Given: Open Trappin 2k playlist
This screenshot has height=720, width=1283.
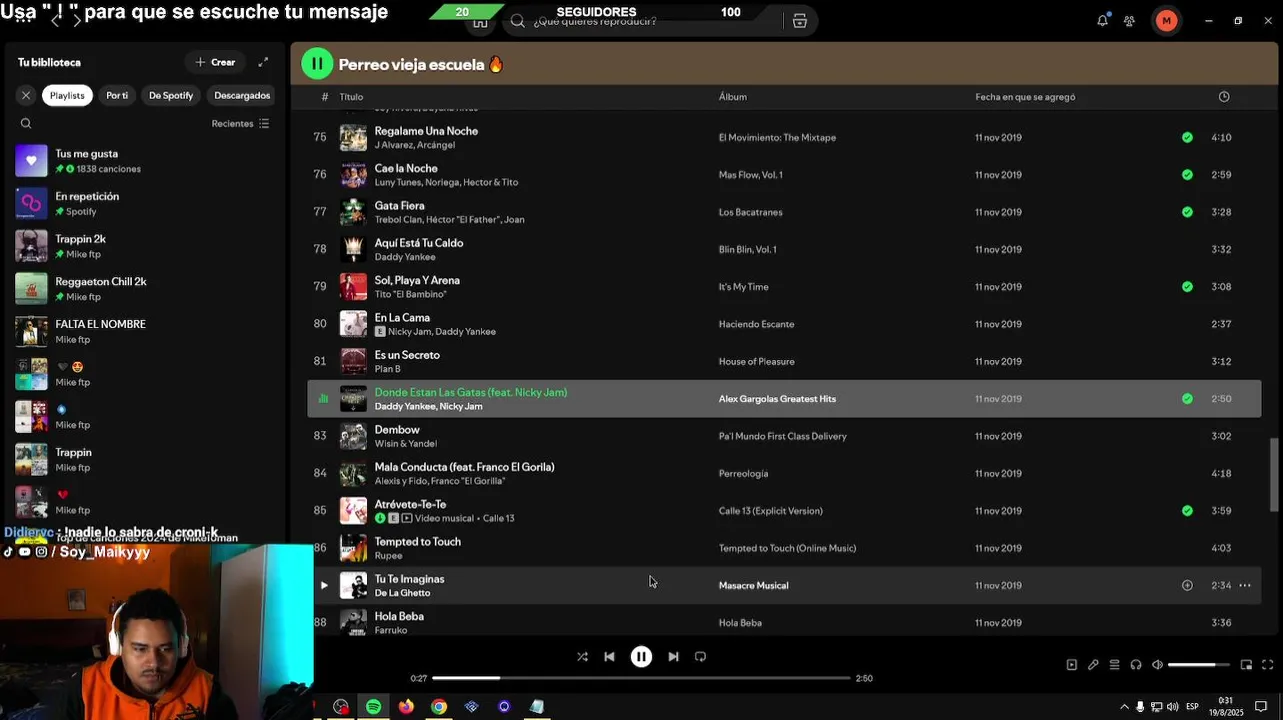Looking at the screenshot, I should [143, 246].
